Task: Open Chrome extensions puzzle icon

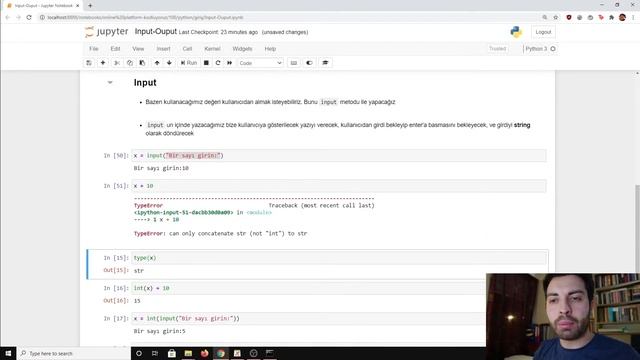Action: (611, 18)
